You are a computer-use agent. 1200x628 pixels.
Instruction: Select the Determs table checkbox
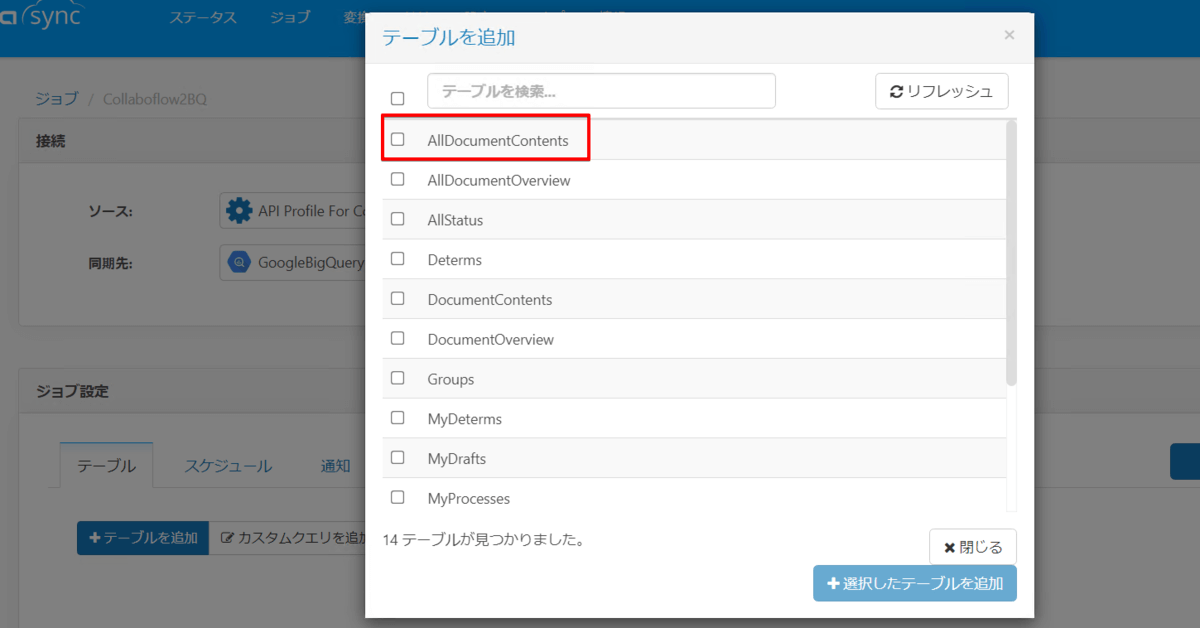398,258
